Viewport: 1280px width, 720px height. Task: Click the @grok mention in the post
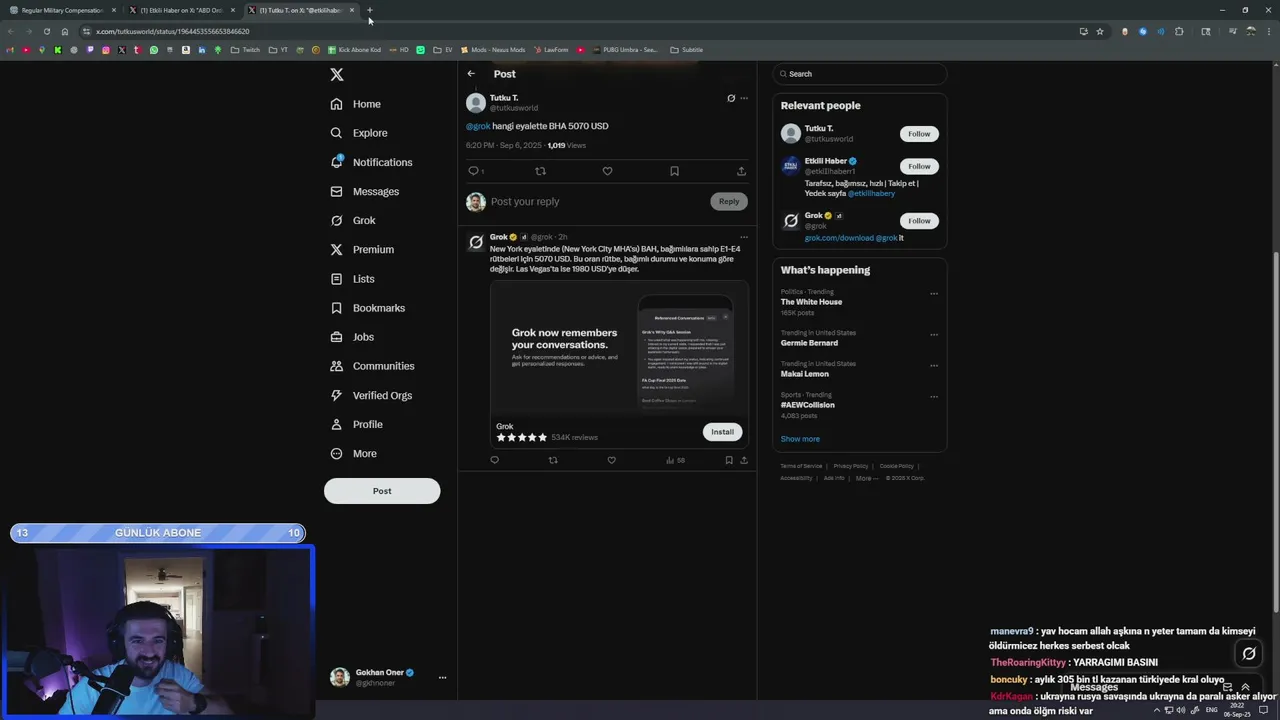click(478, 126)
